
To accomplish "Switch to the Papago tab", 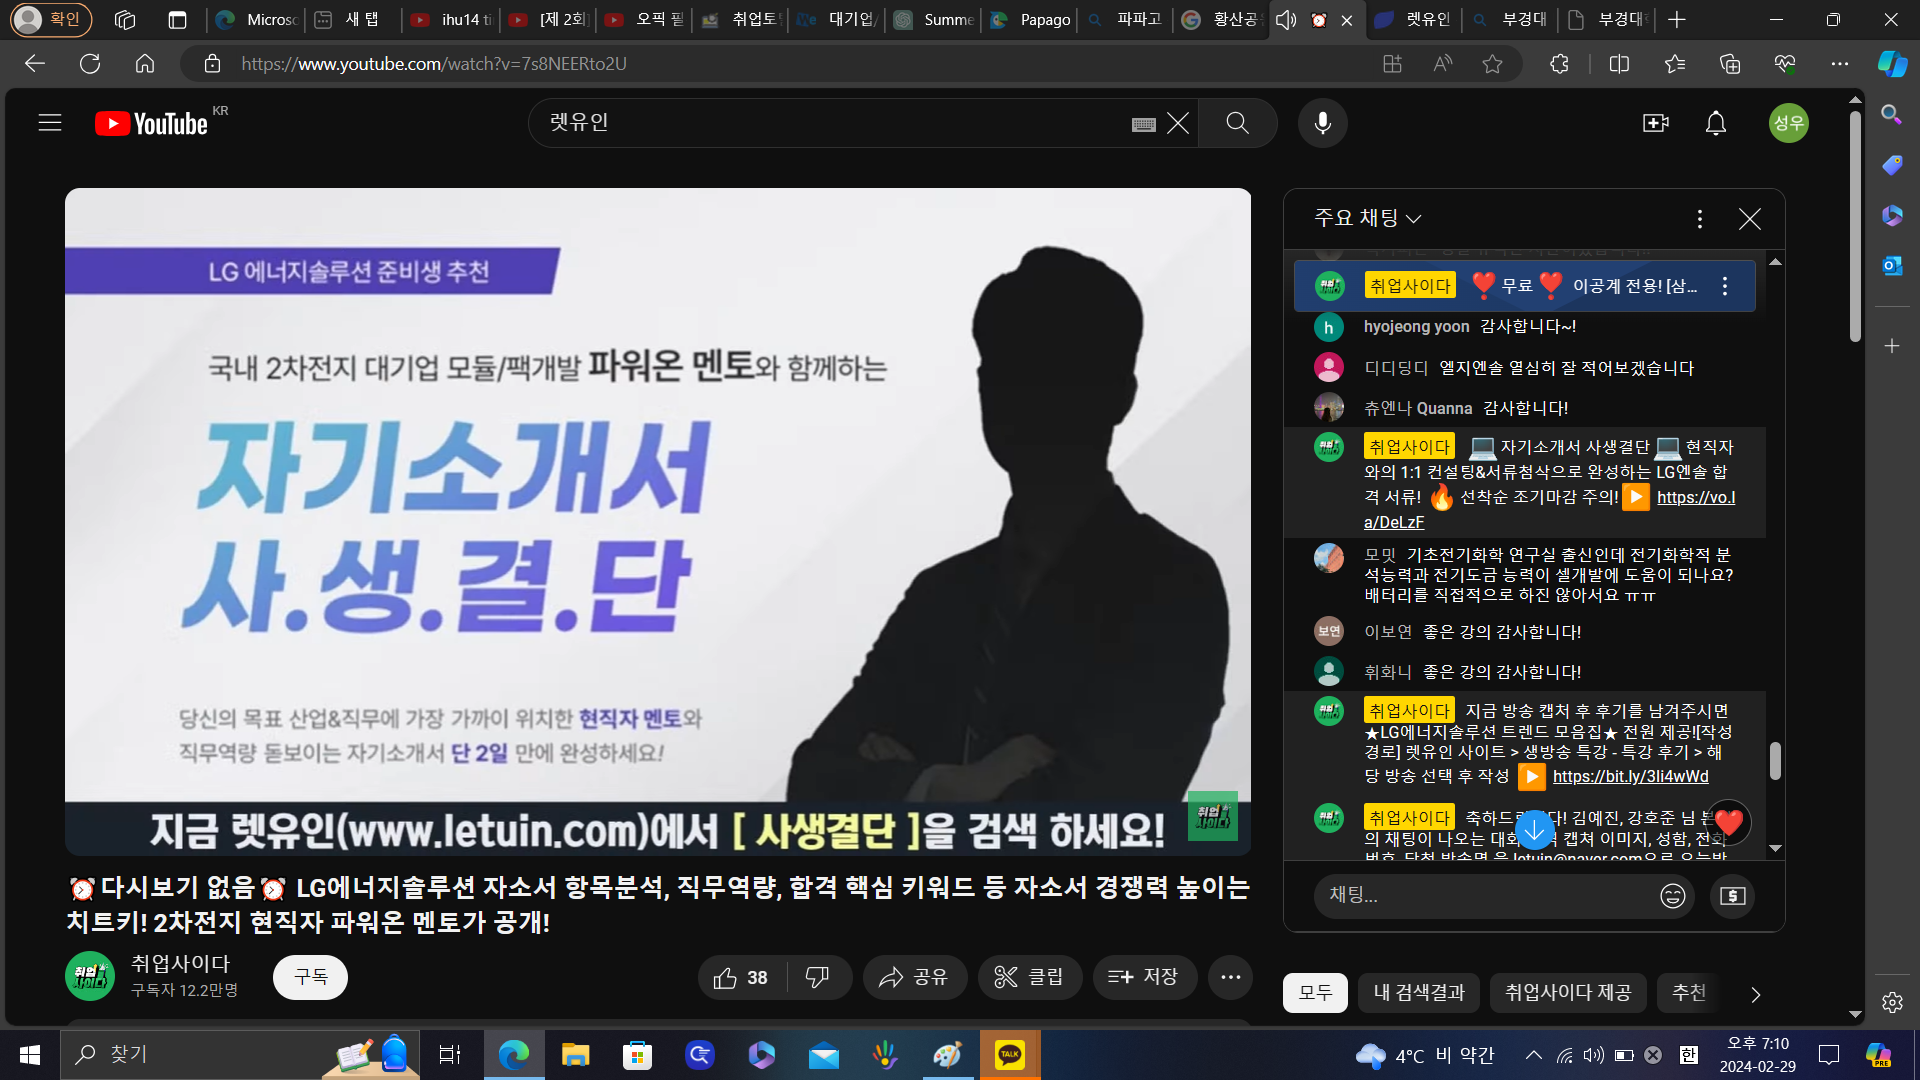I will coord(1030,20).
